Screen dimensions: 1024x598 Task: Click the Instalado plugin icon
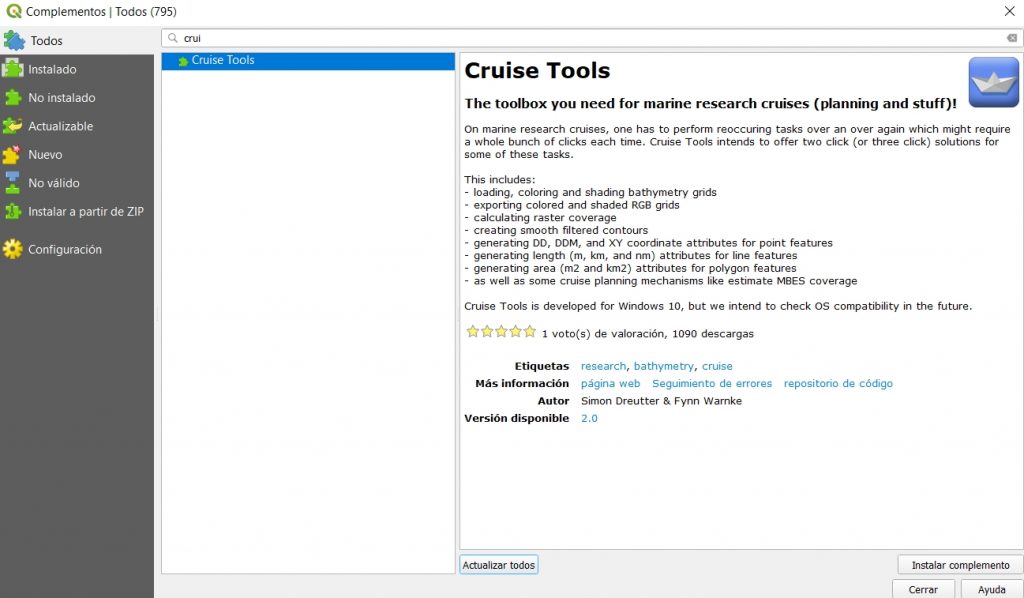click(13, 69)
